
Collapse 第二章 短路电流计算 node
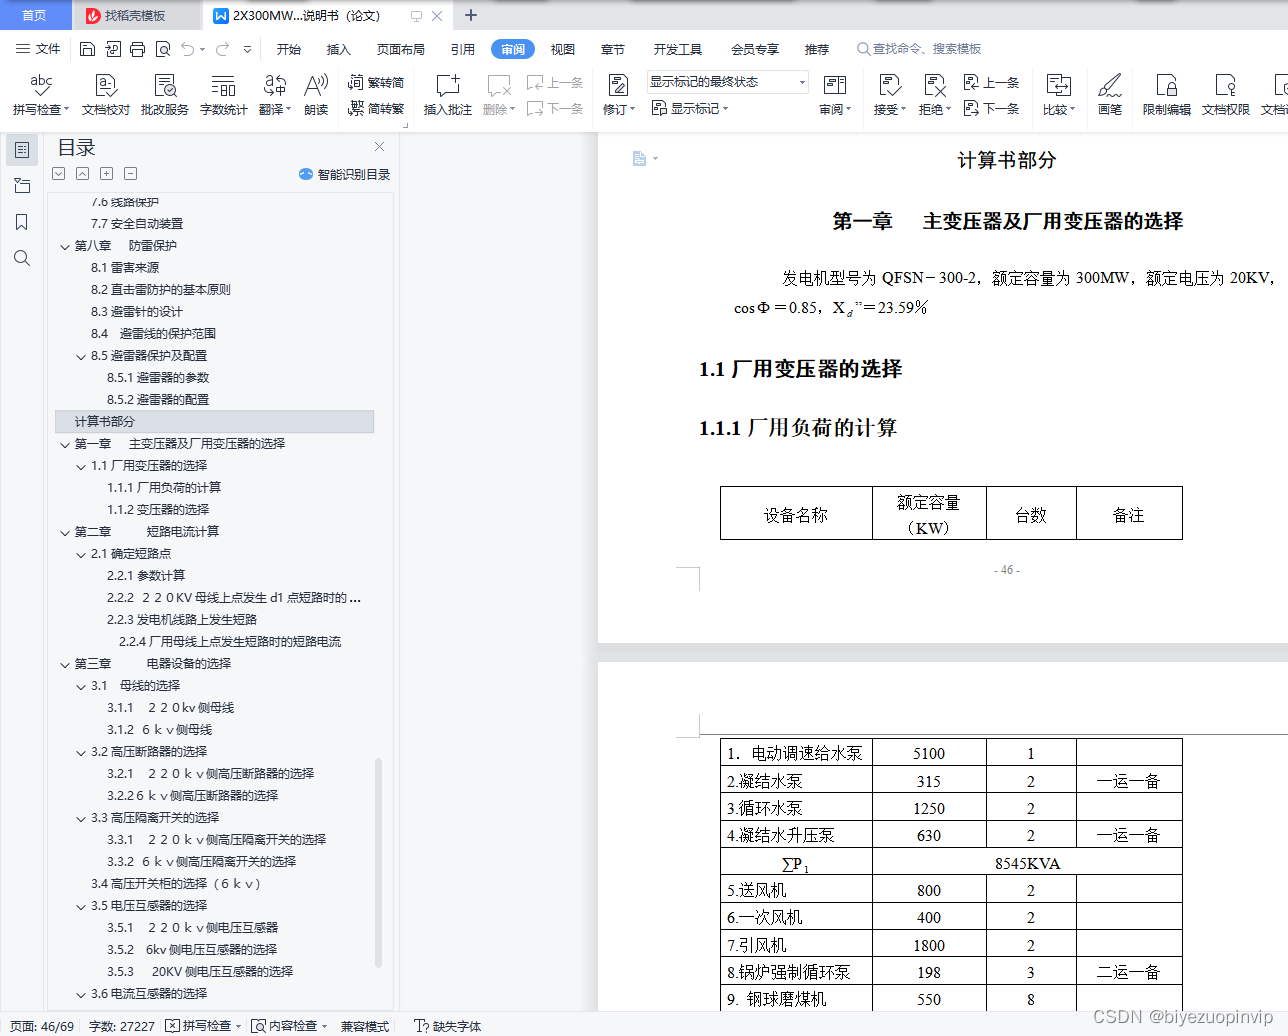tap(65, 532)
